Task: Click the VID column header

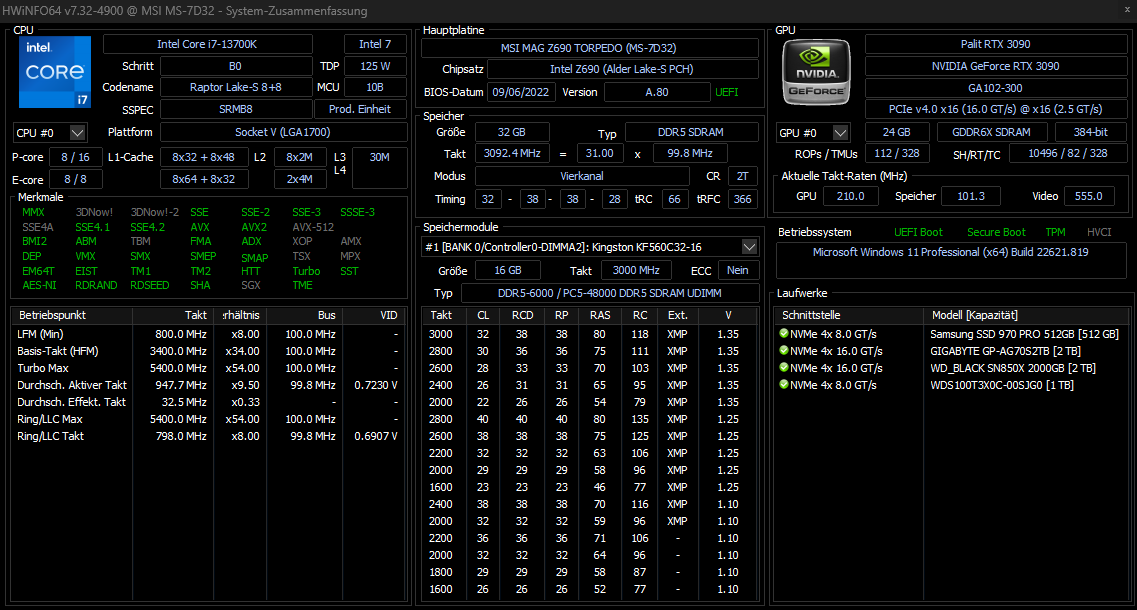Action: (375, 315)
